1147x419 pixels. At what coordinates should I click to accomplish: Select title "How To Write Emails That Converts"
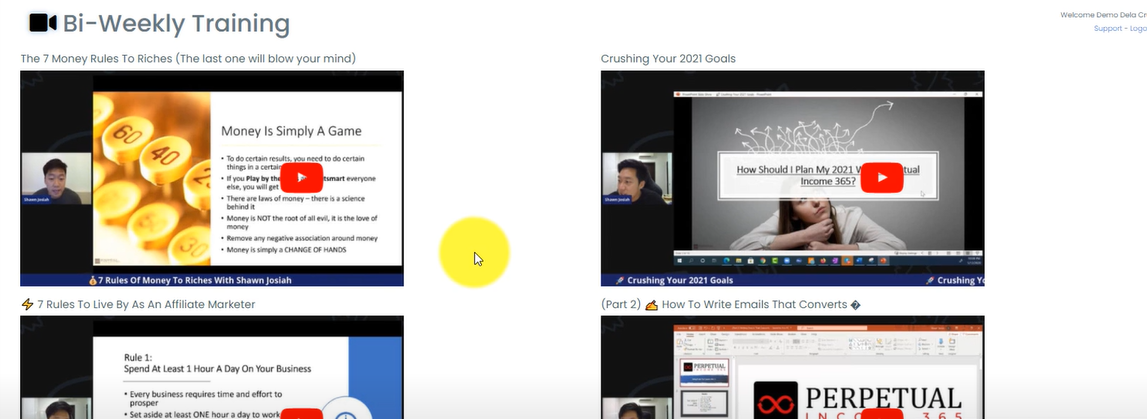pos(754,304)
